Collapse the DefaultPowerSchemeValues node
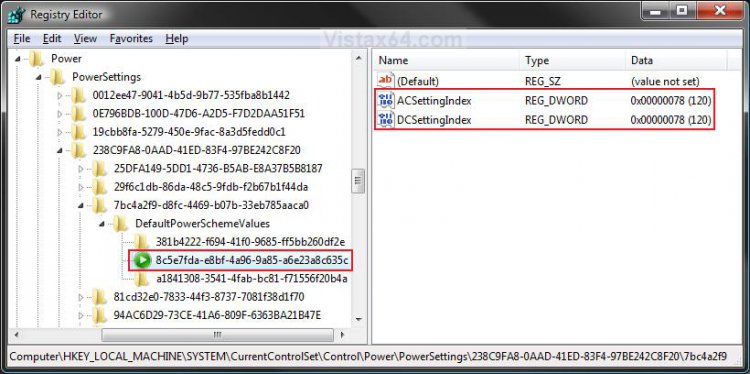 point(102,224)
